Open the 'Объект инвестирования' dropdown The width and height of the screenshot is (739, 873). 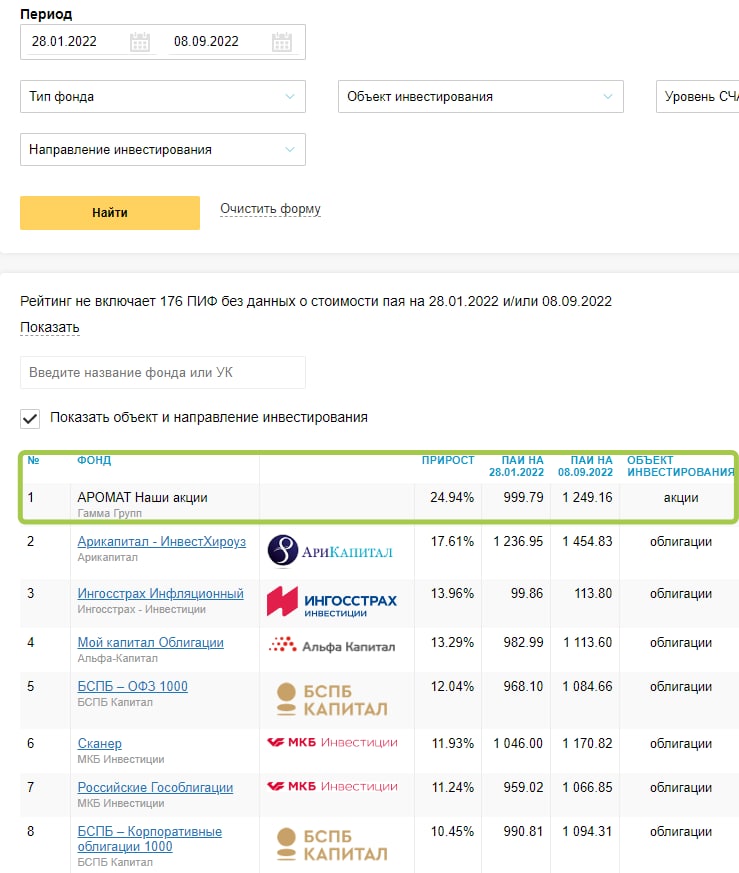[480, 97]
